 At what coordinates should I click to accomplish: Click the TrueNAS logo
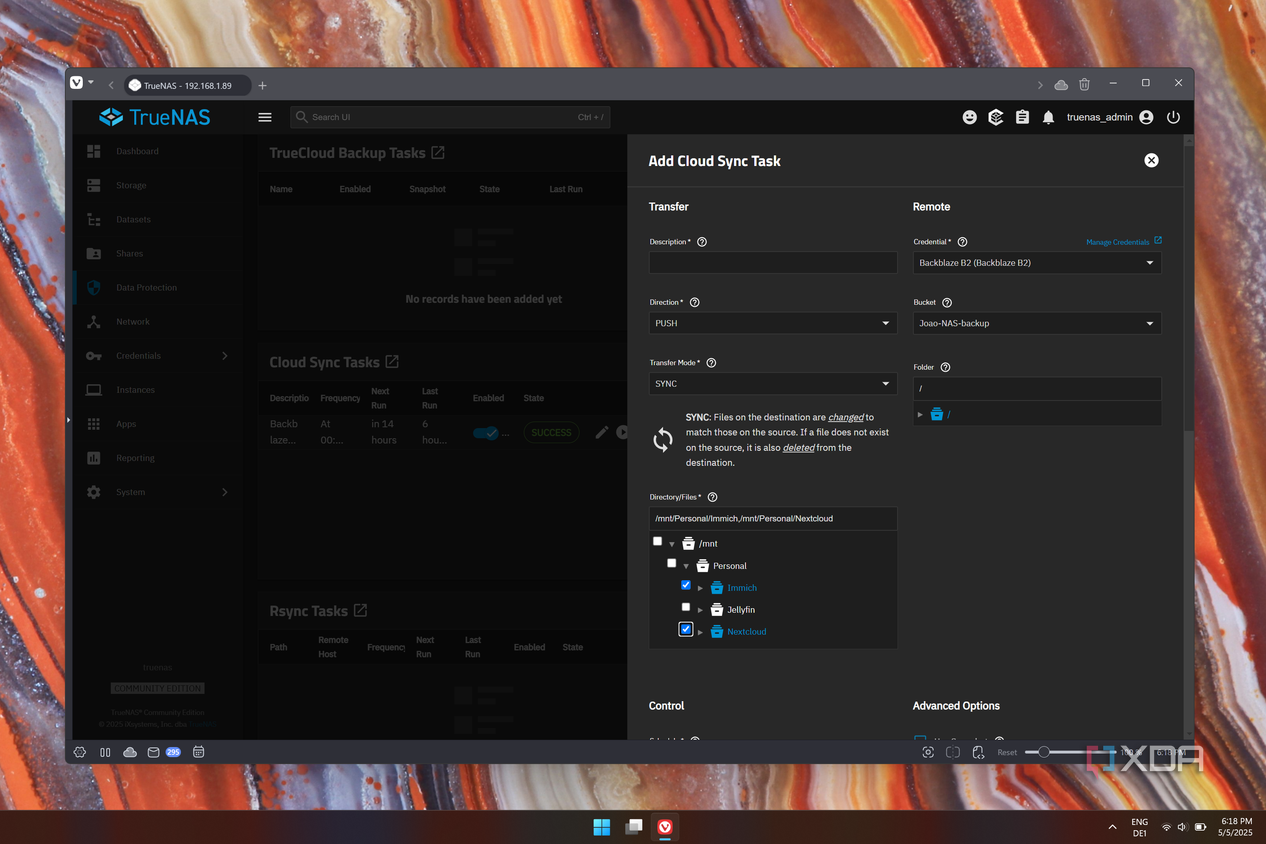coord(155,117)
